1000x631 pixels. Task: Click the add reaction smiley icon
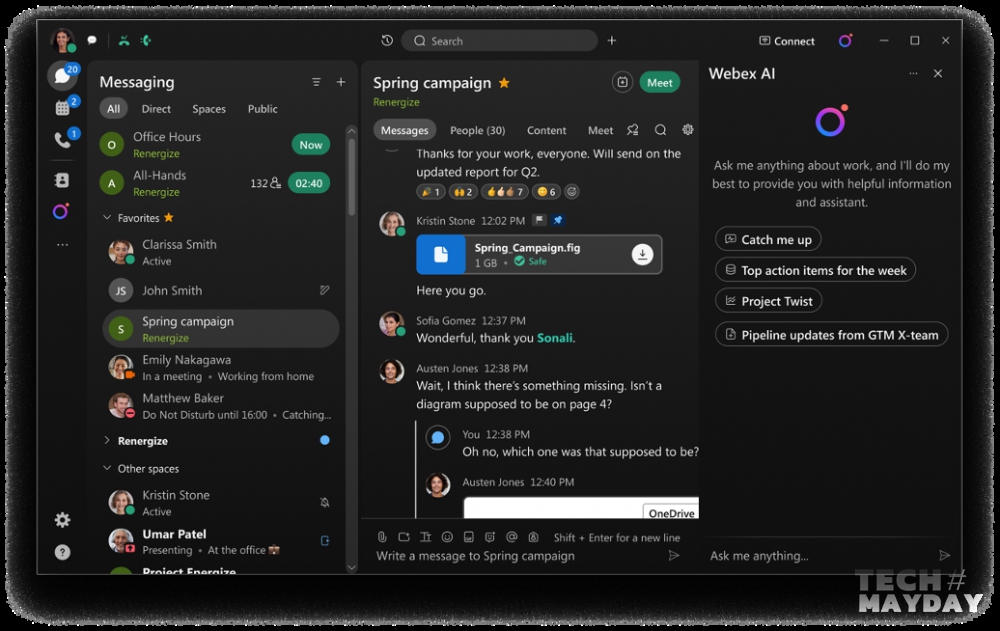click(572, 191)
